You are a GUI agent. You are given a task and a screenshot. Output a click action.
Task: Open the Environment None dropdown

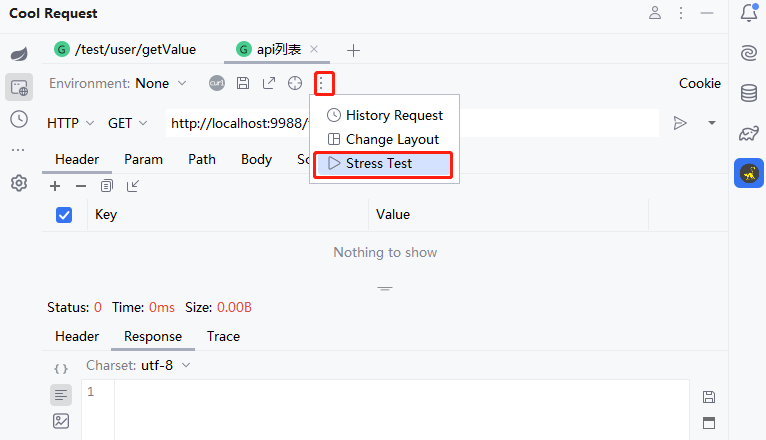(x=160, y=84)
